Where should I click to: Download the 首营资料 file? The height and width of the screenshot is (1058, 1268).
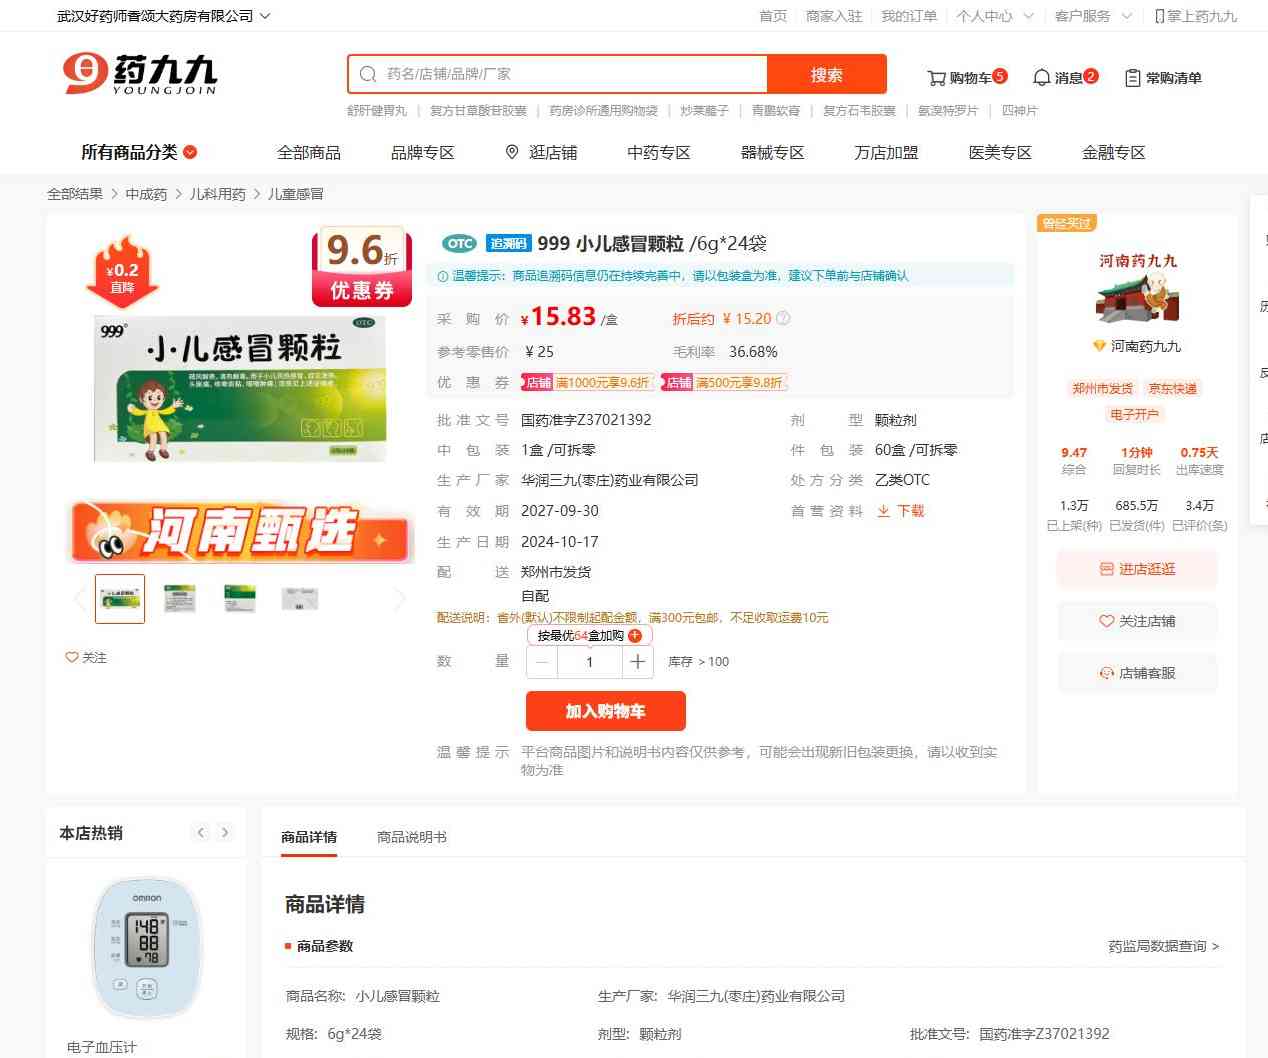(900, 511)
